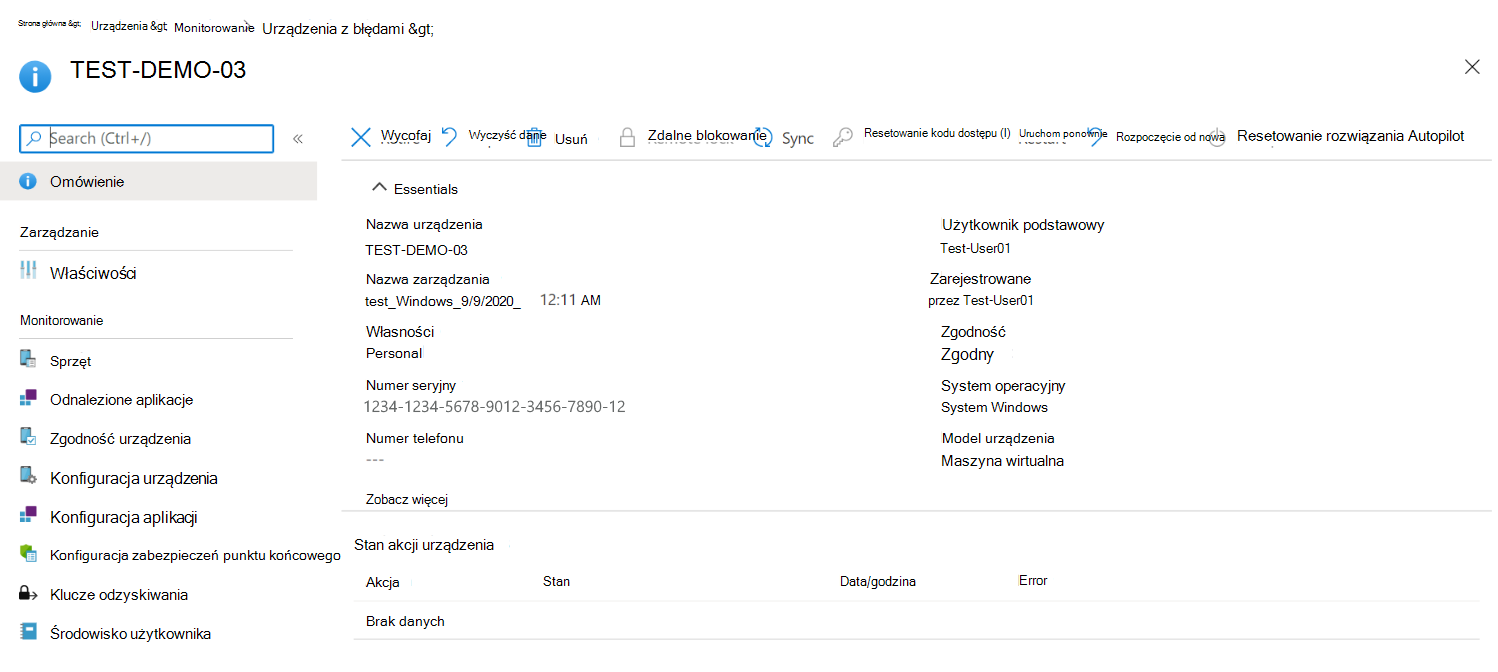The width and height of the screenshot is (1498, 672).
Task: Select the Środowisko użytkownika notebook icon
Action: (x=29, y=633)
